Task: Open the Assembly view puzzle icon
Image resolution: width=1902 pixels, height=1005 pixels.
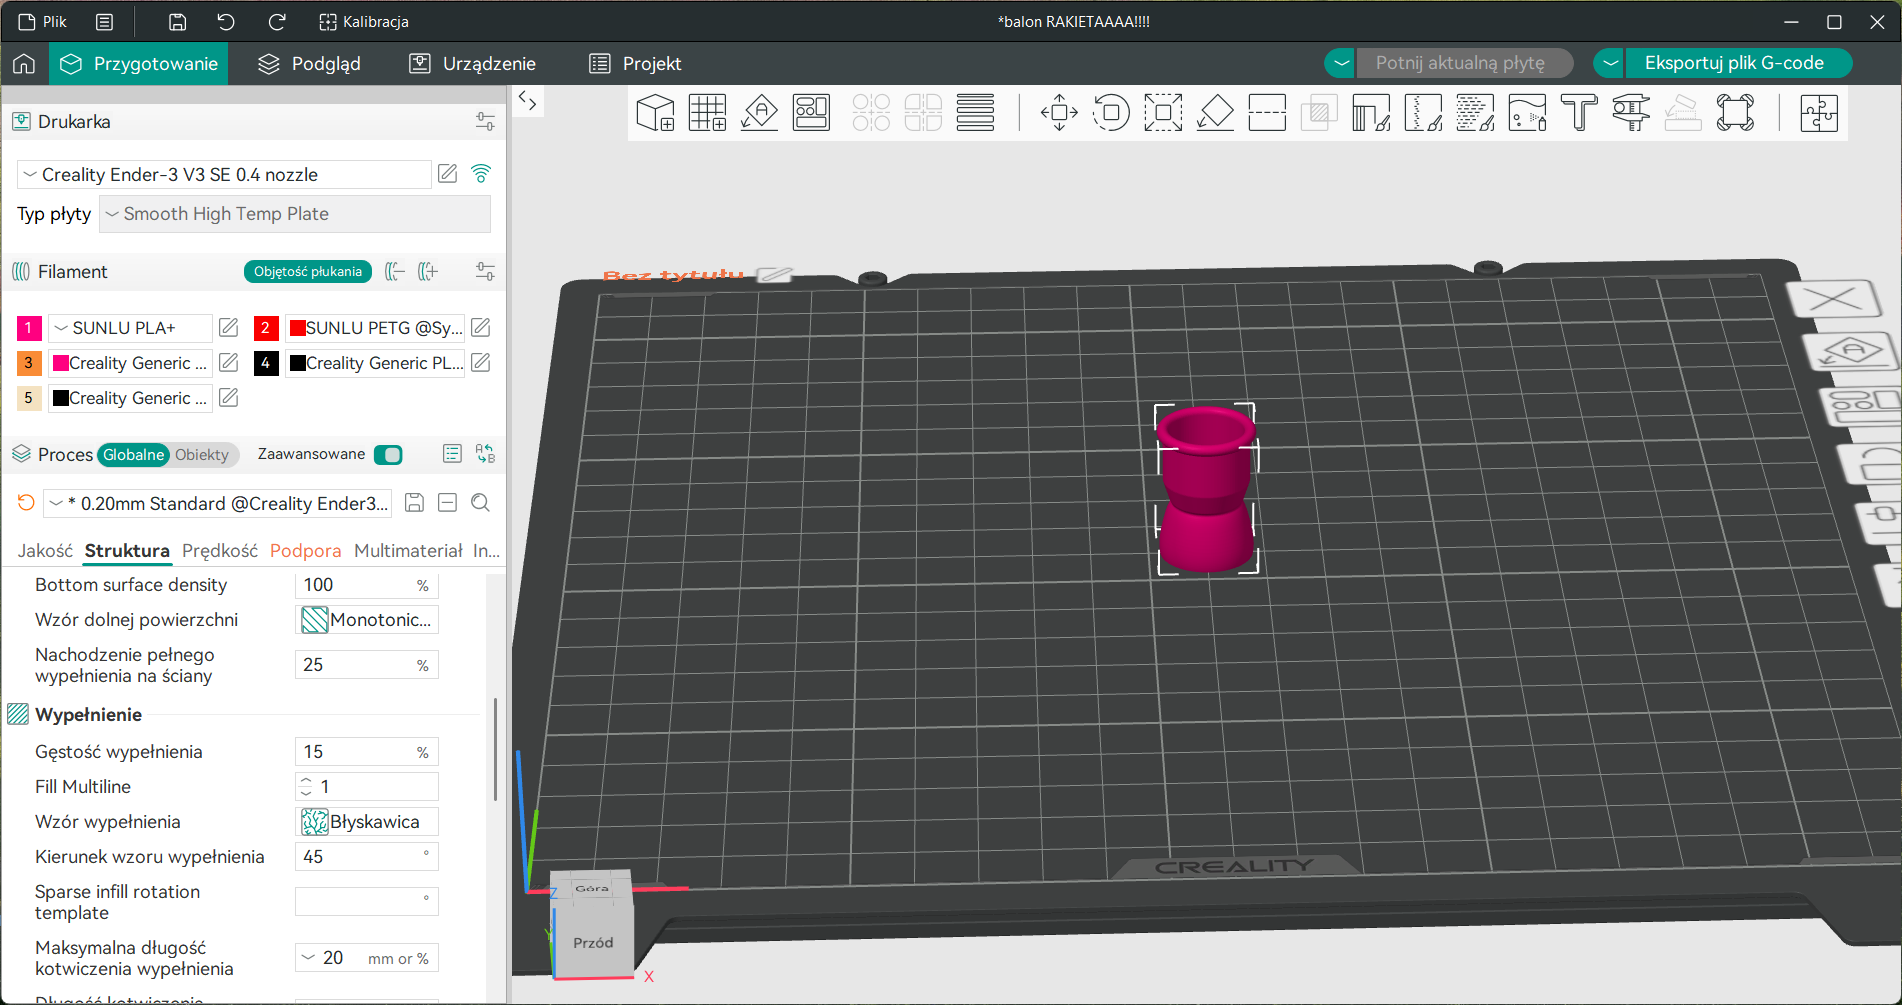Action: (x=1818, y=113)
